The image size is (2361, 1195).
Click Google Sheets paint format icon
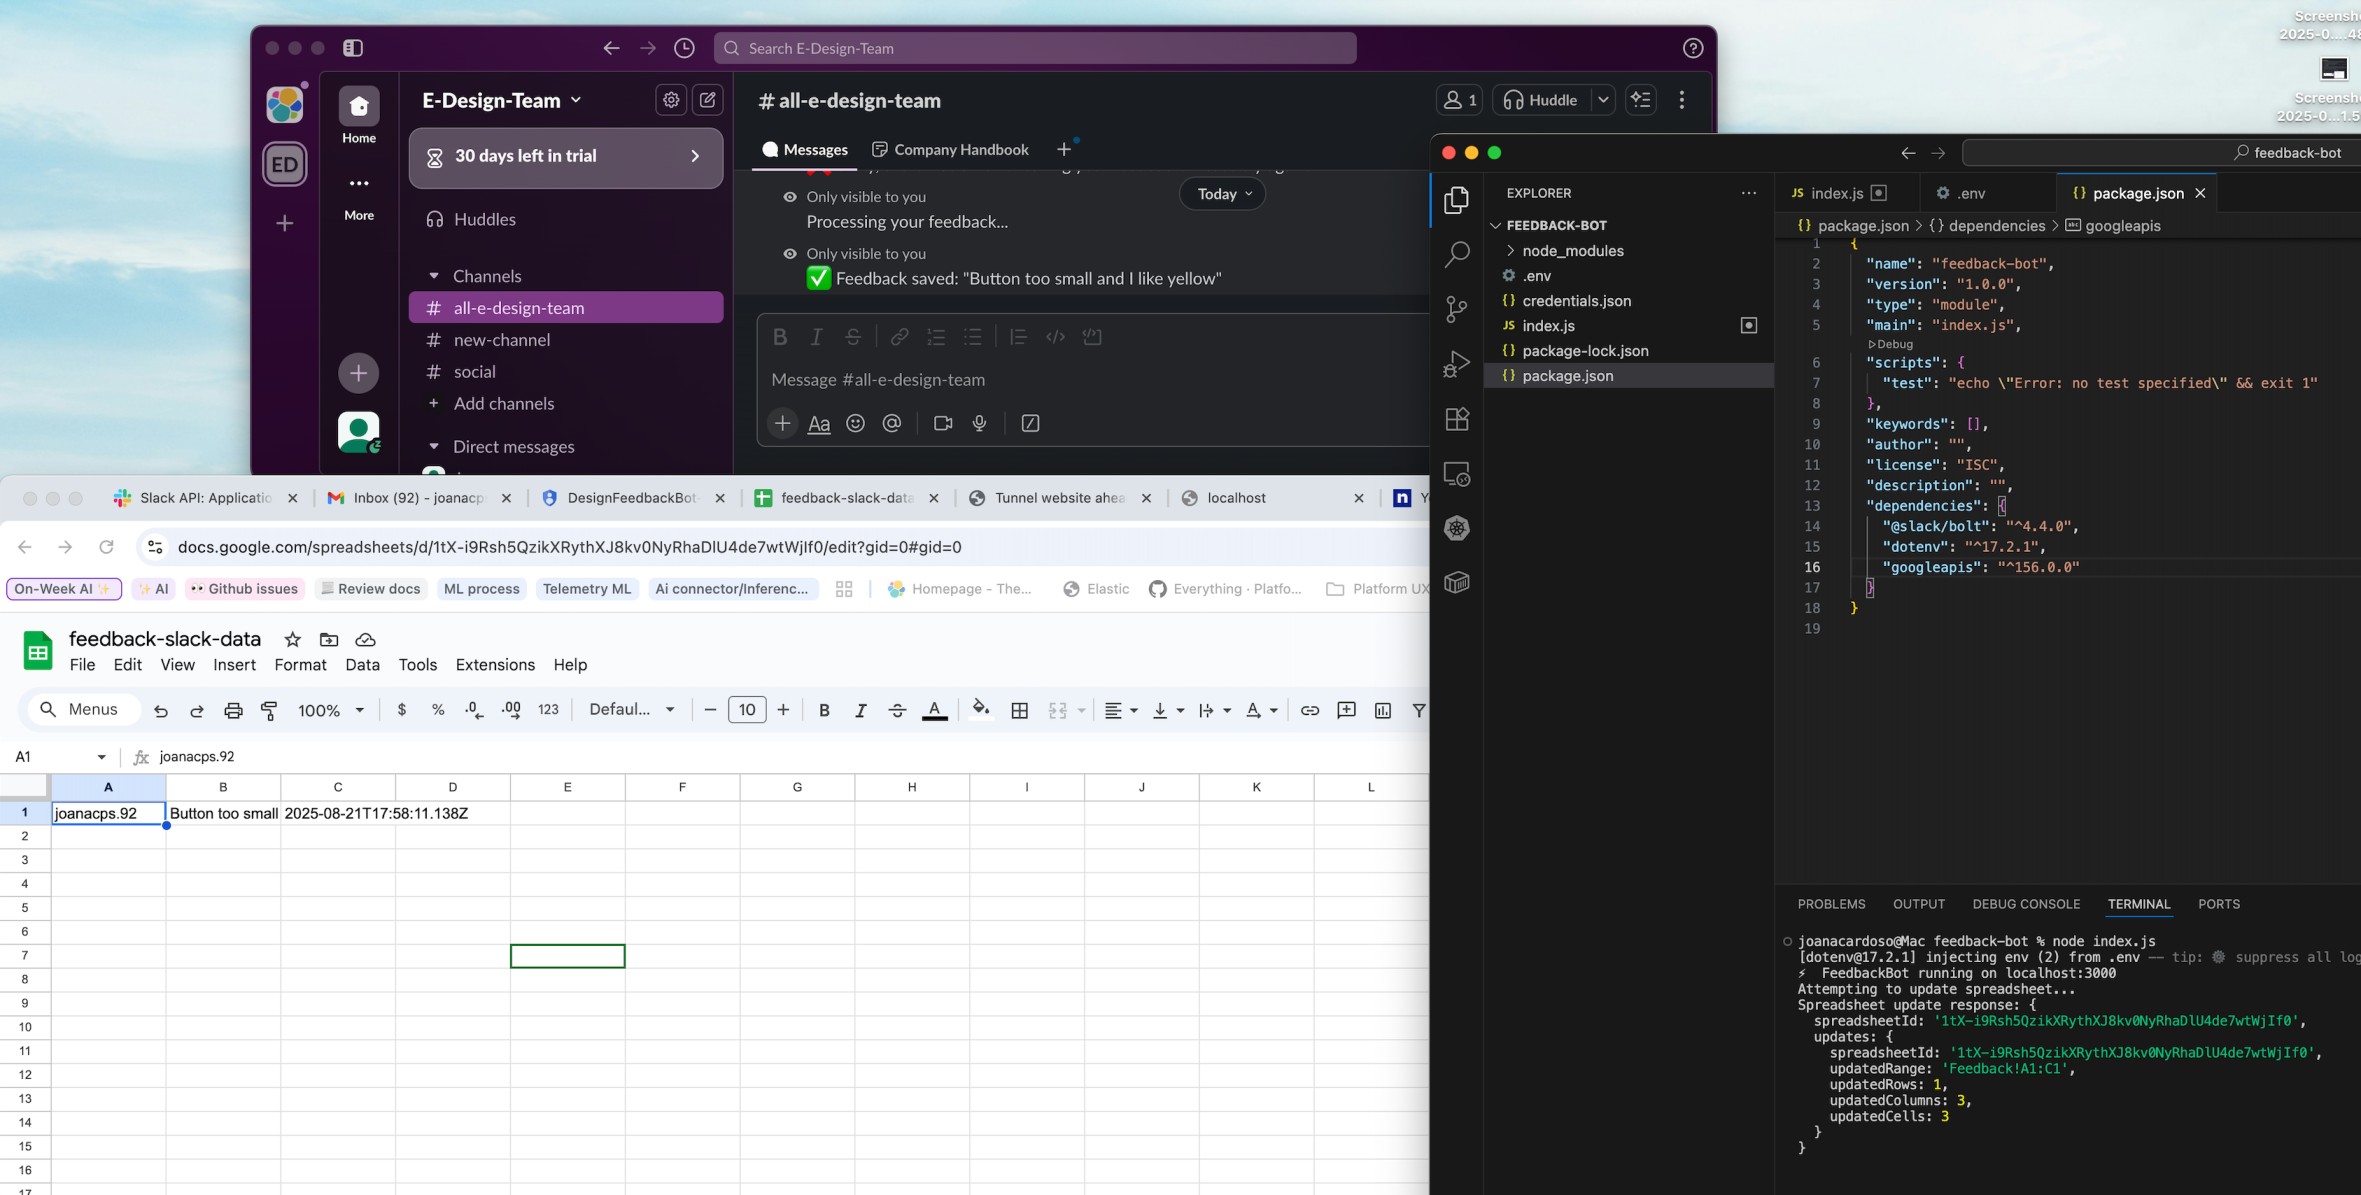coord(269,710)
